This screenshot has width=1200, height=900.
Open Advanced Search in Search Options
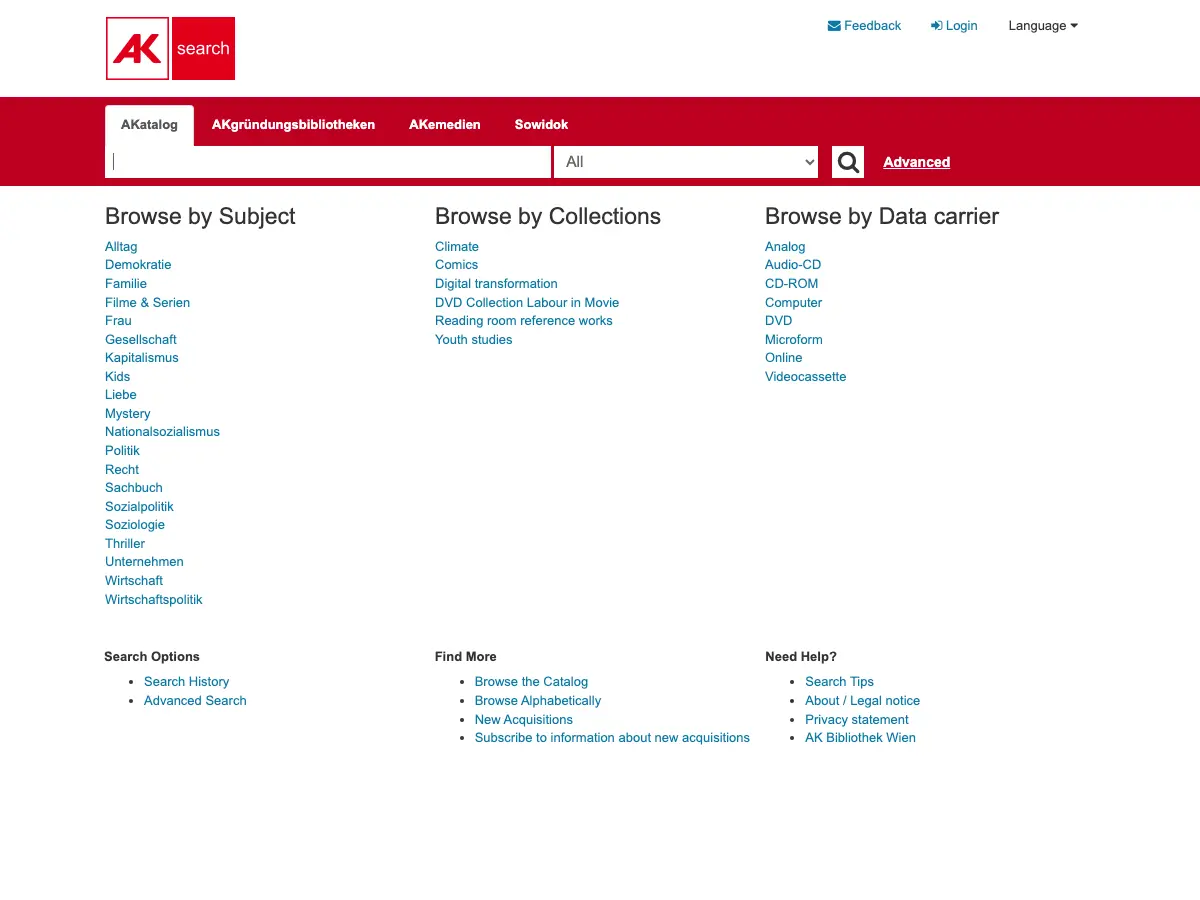point(195,701)
